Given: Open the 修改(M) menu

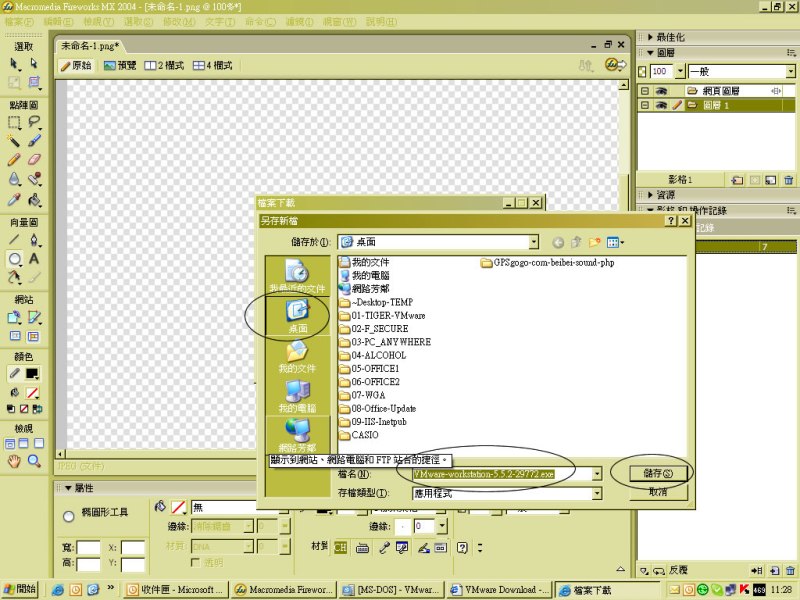Looking at the screenshot, I should (x=179, y=22).
